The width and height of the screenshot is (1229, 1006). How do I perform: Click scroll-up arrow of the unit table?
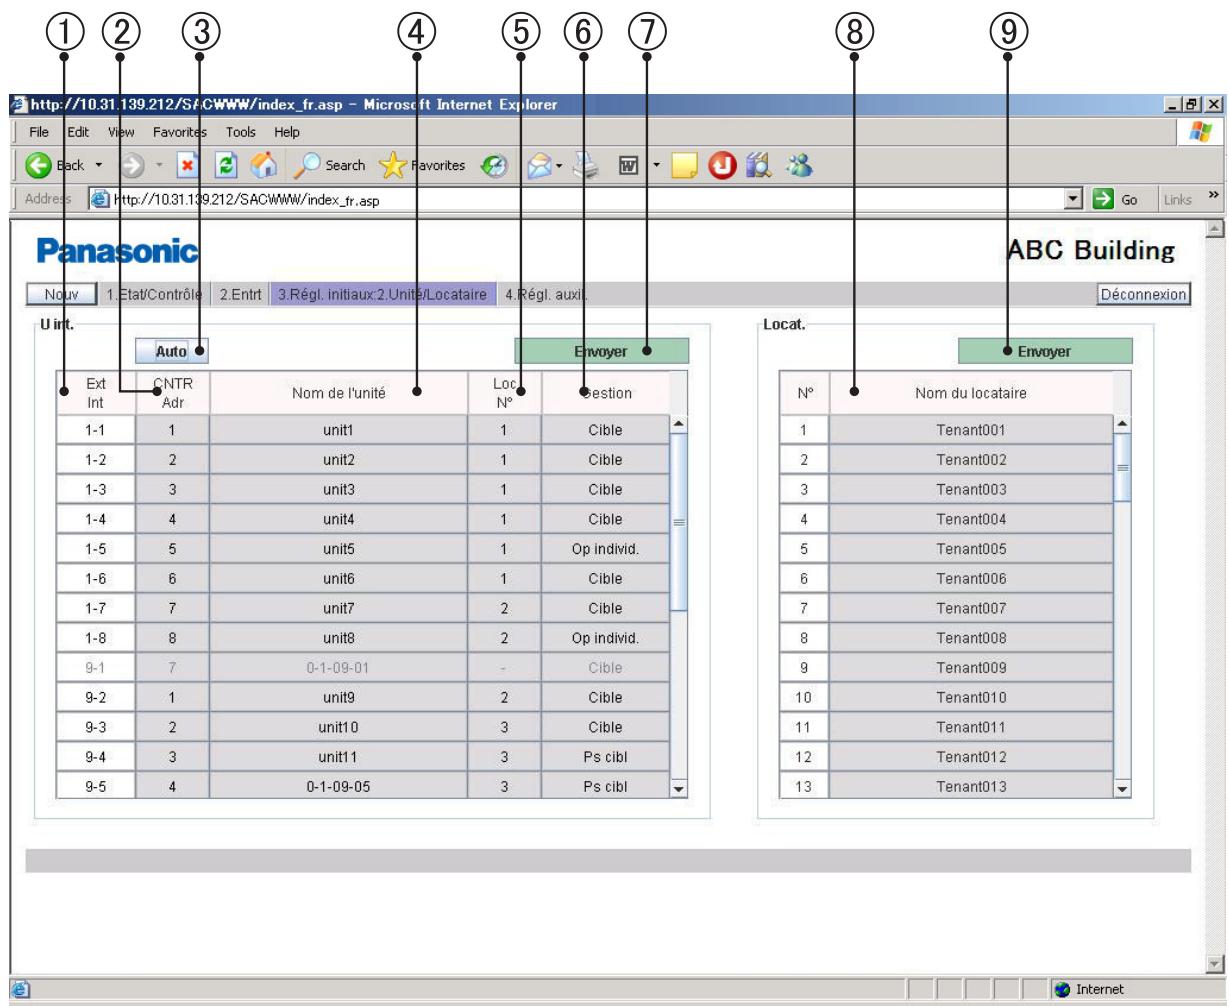[679, 424]
